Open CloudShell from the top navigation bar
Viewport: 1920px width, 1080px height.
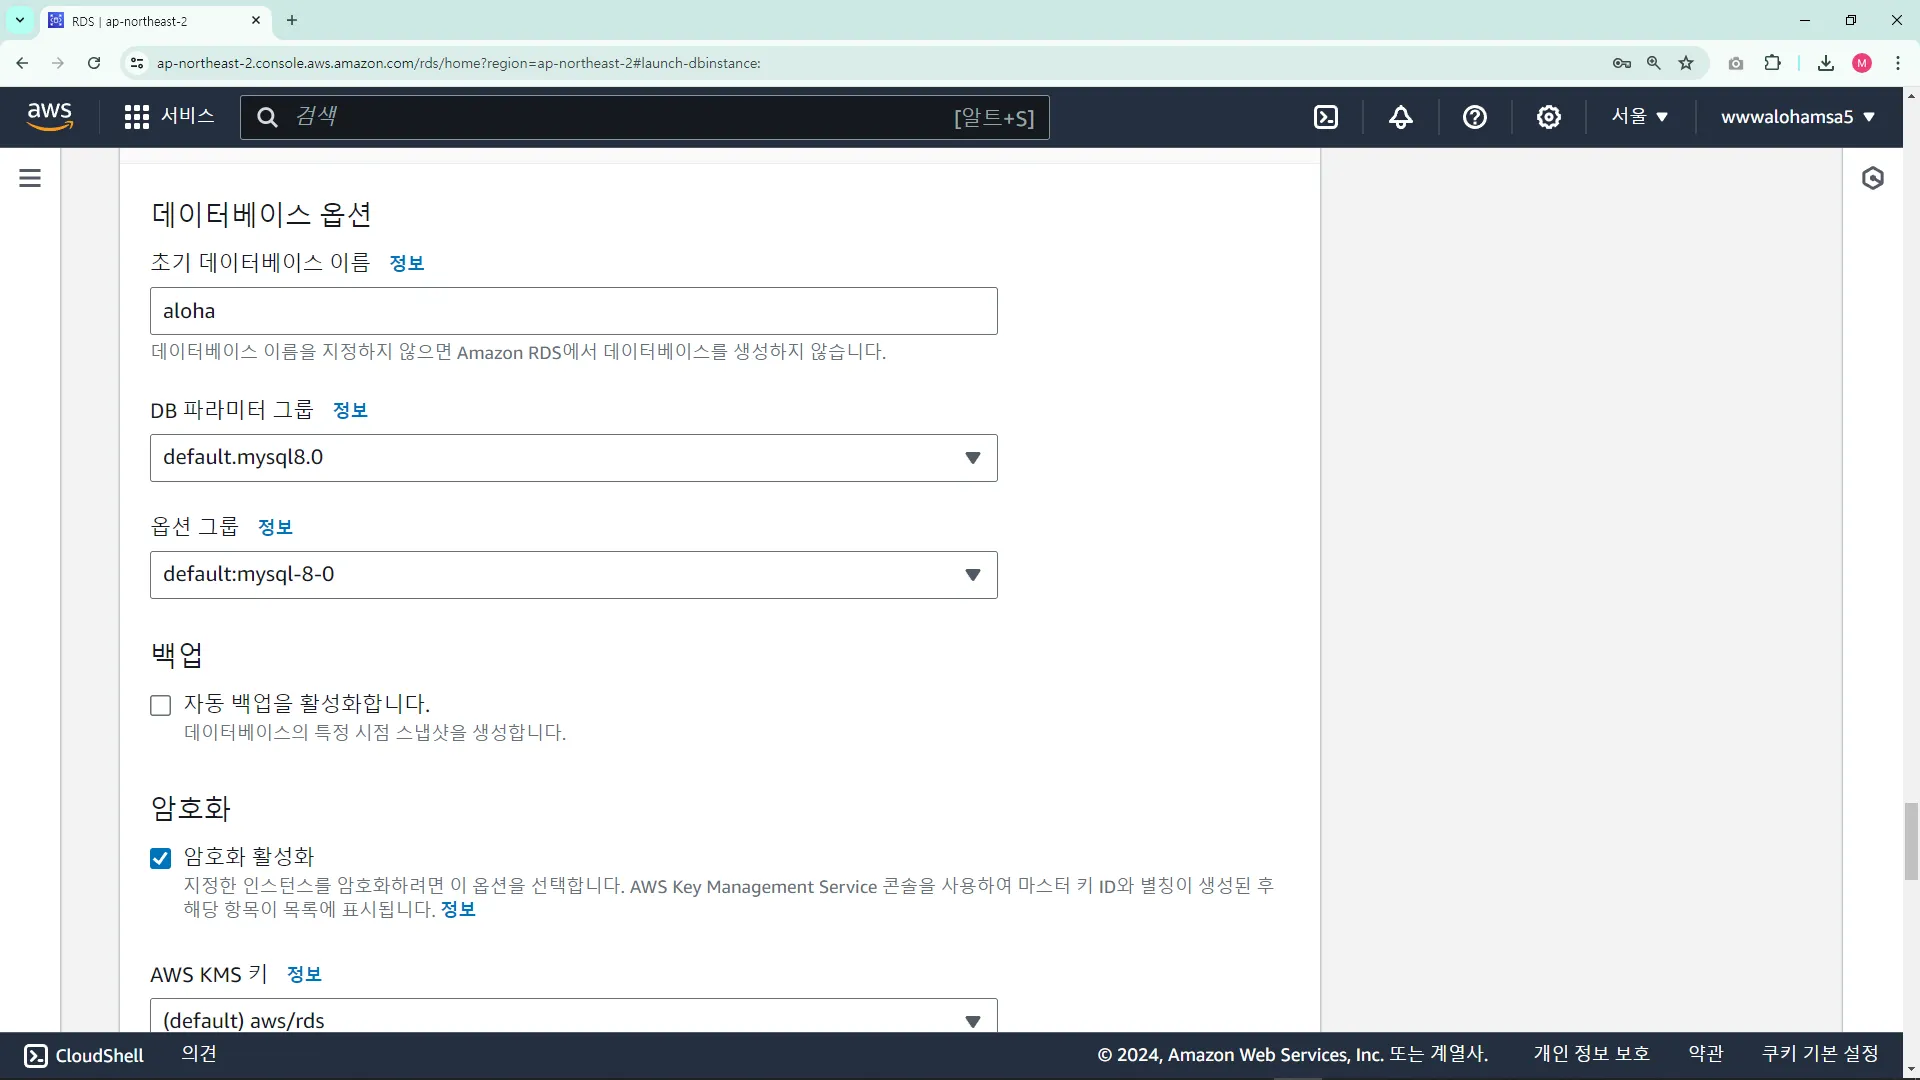[x=1326, y=117]
